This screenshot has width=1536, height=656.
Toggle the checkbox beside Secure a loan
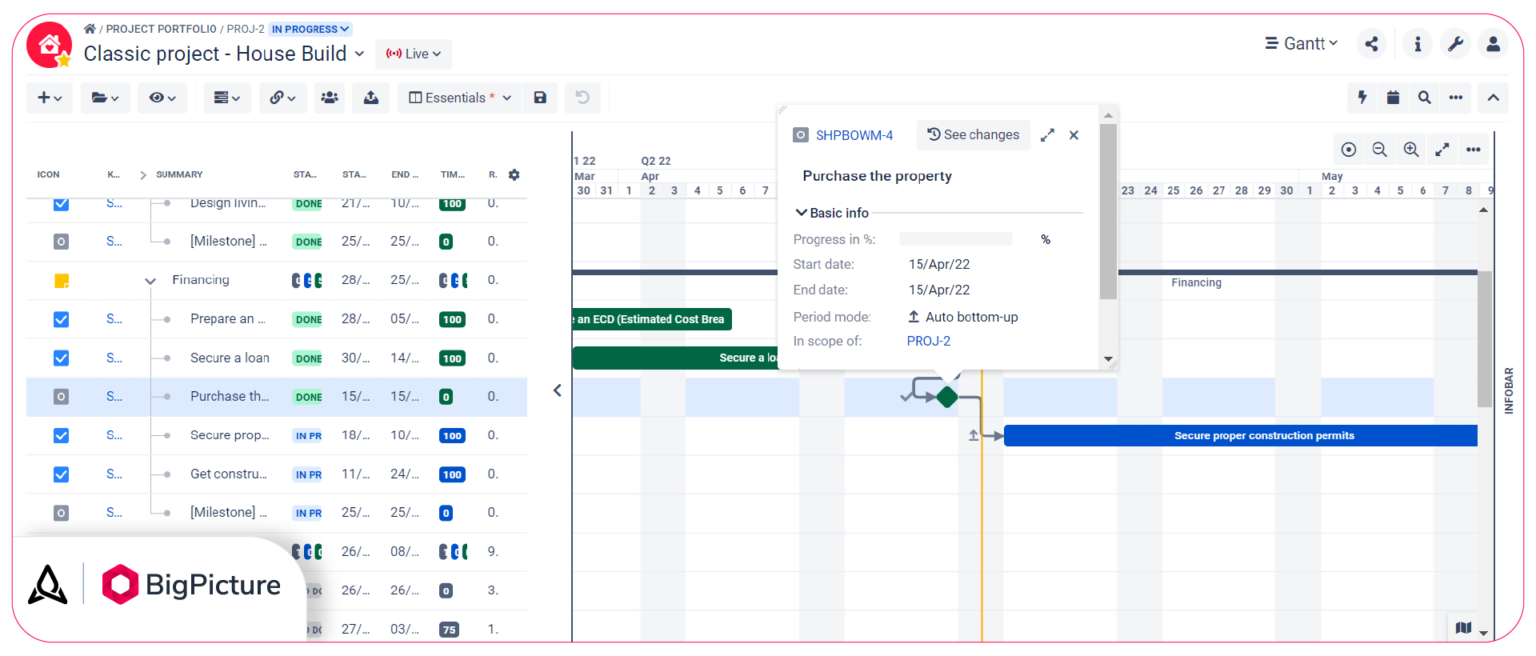[x=61, y=357]
